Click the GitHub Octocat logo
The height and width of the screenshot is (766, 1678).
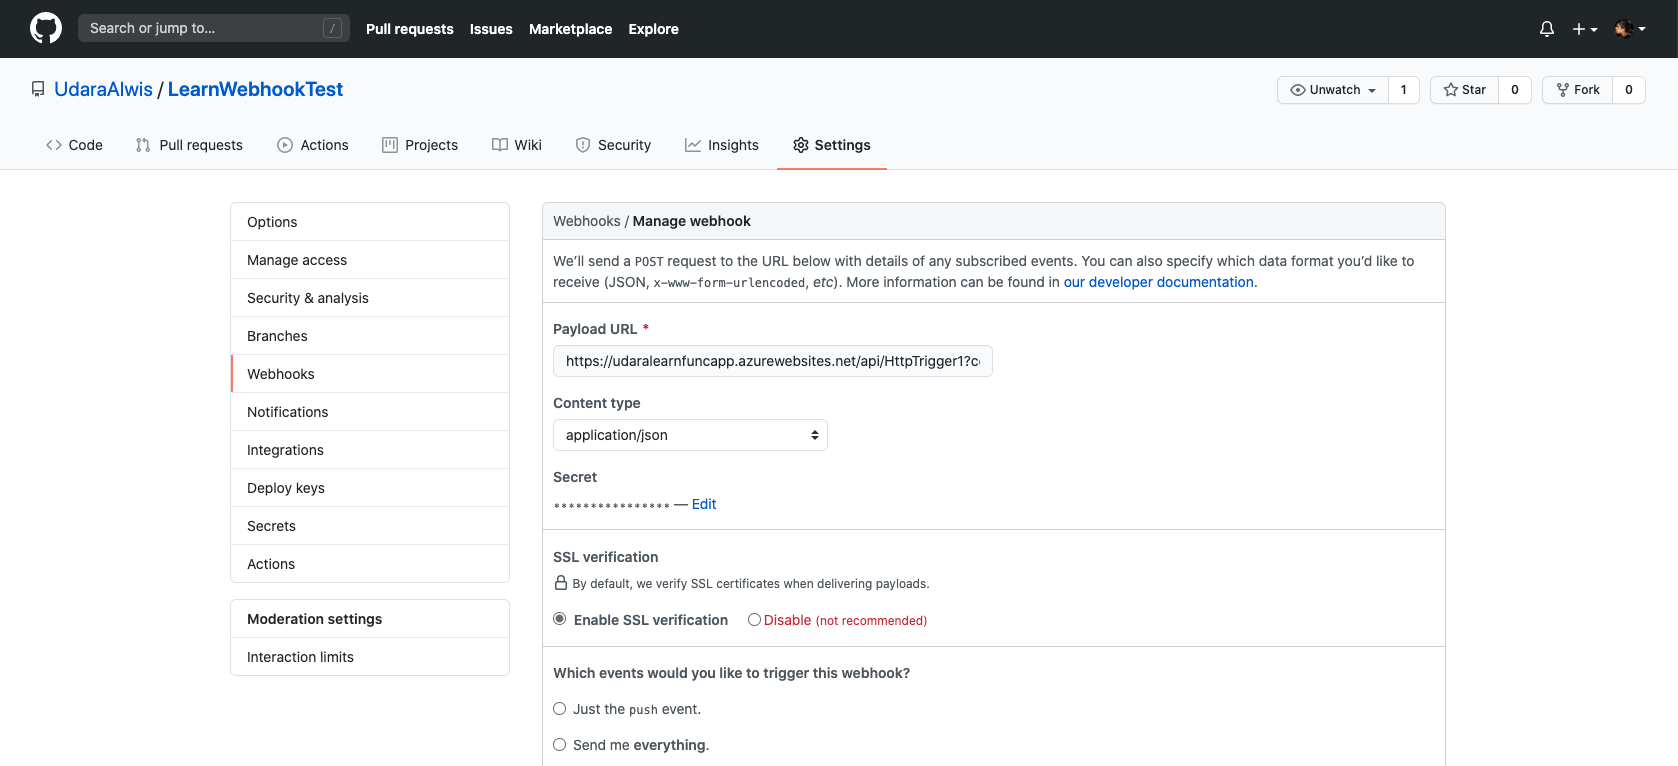pyautogui.click(x=46, y=28)
